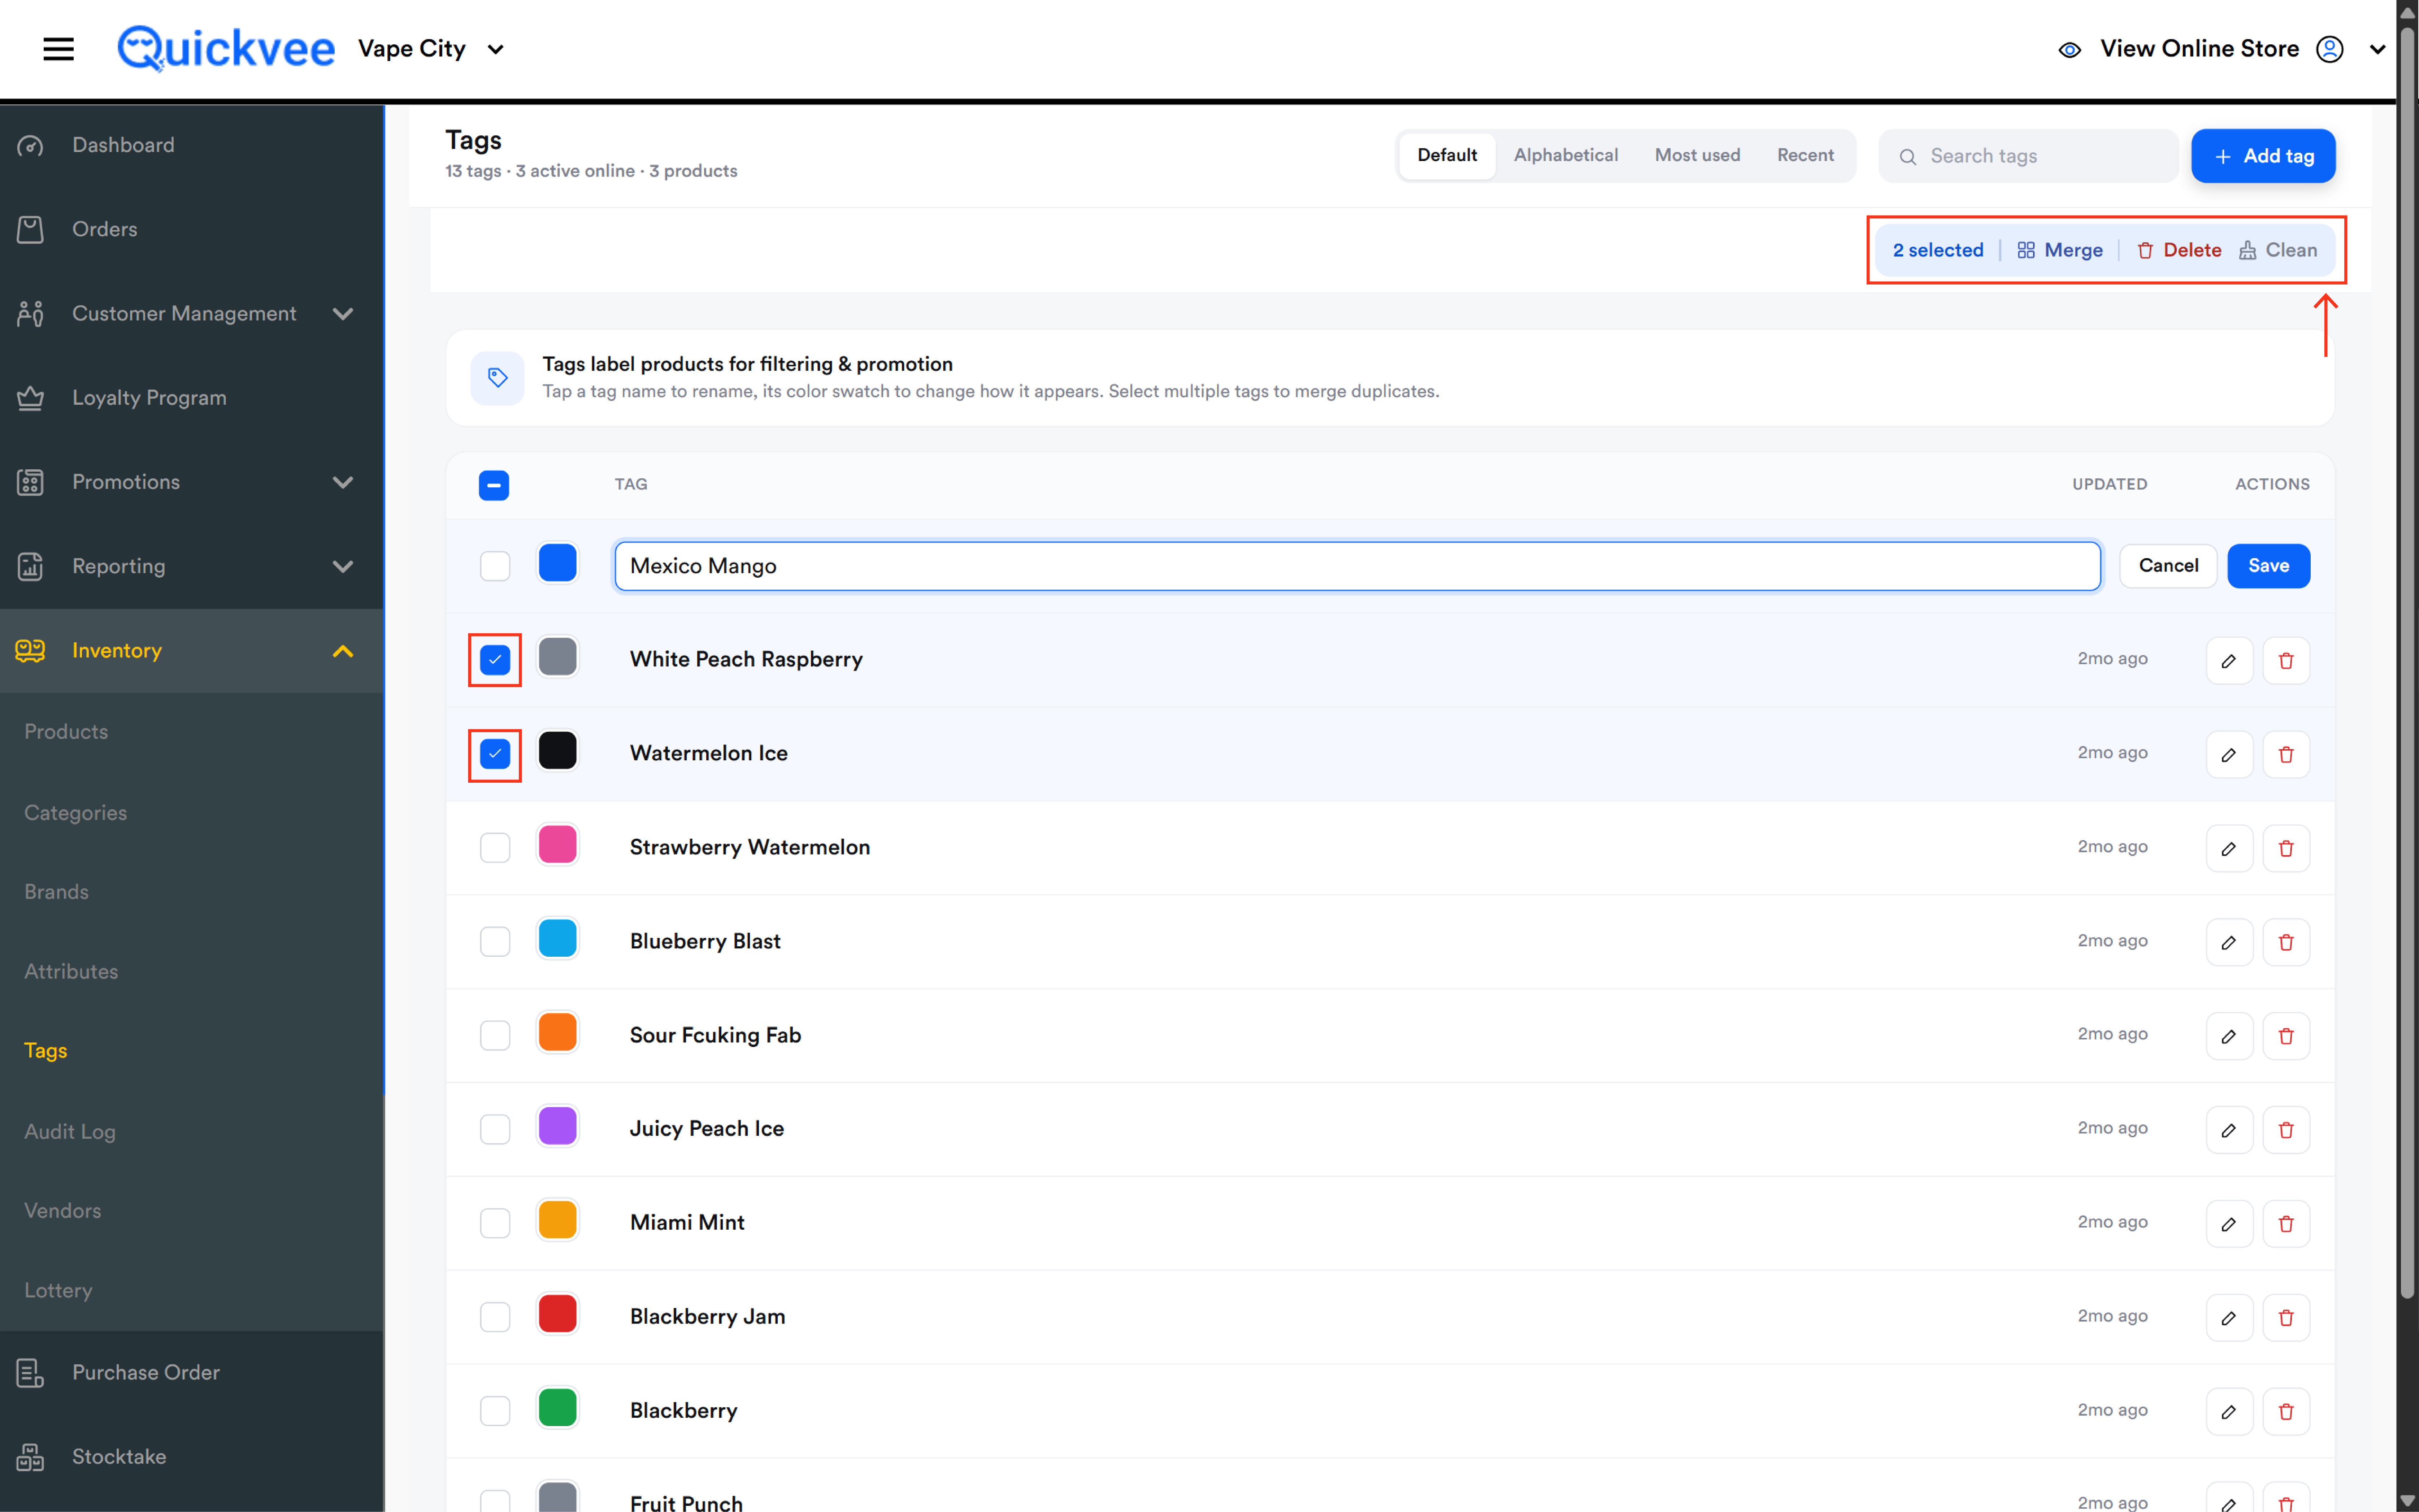2419x1512 pixels.
Task: Expand the Promotions submenu
Action: click(343, 482)
